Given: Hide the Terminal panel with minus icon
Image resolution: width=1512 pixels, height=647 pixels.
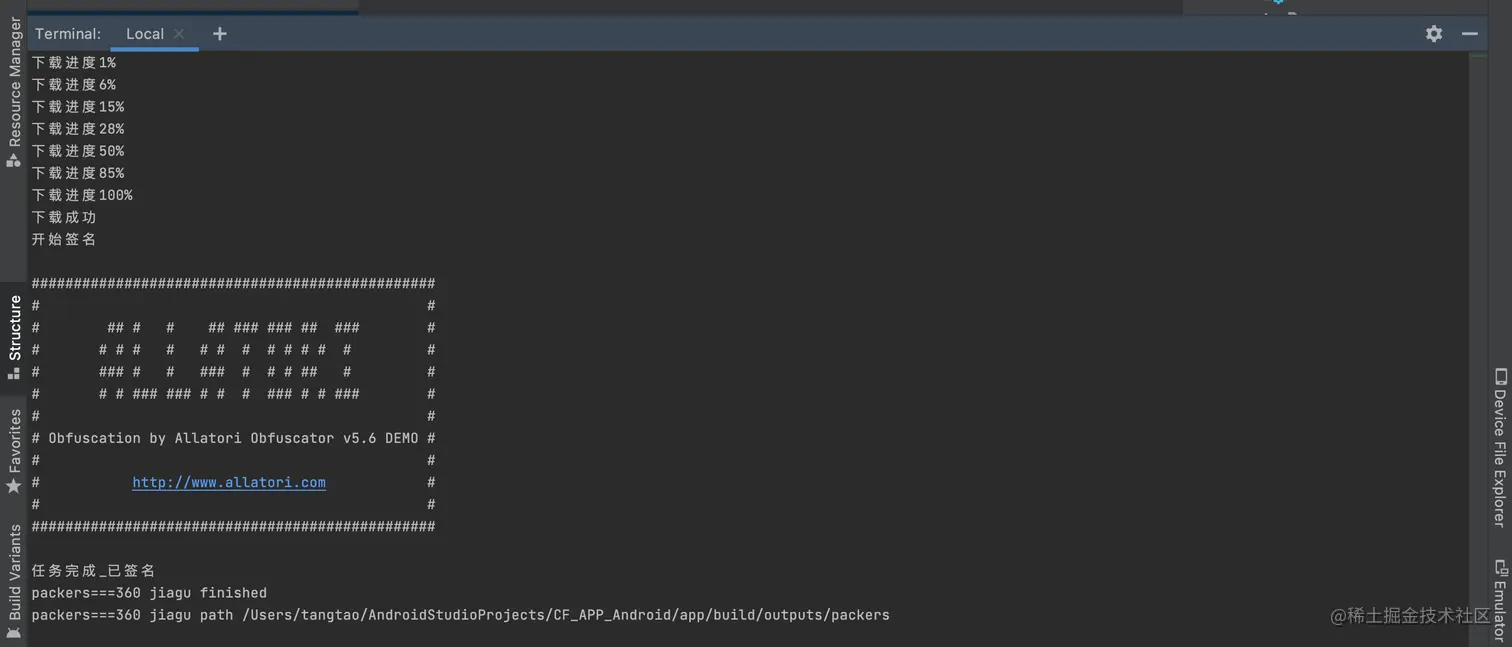Looking at the screenshot, I should (x=1469, y=34).
